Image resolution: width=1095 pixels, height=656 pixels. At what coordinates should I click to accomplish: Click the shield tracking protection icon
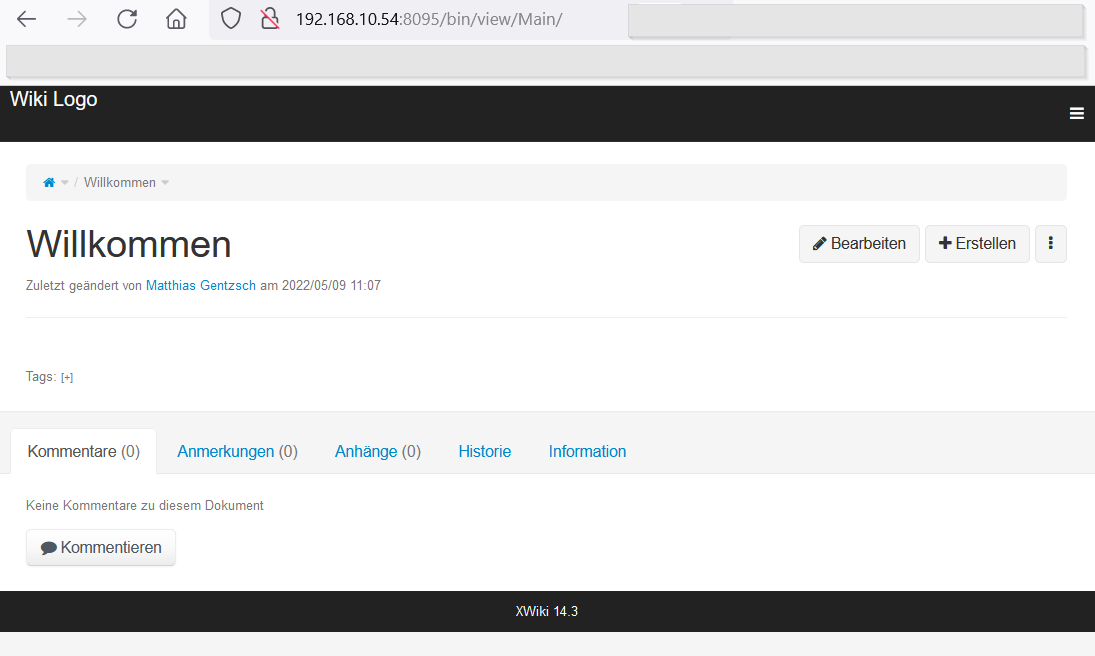231,19
